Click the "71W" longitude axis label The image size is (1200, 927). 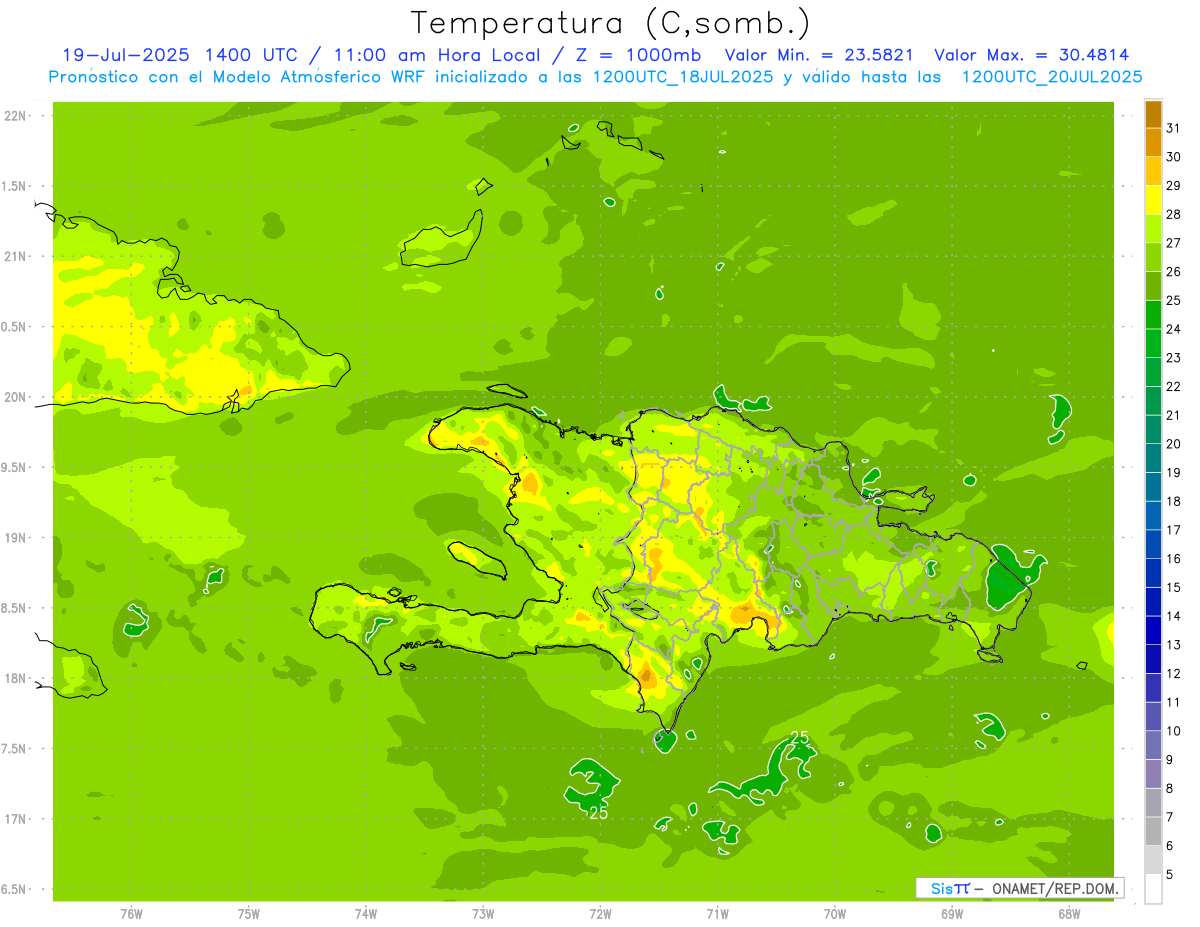717,914
